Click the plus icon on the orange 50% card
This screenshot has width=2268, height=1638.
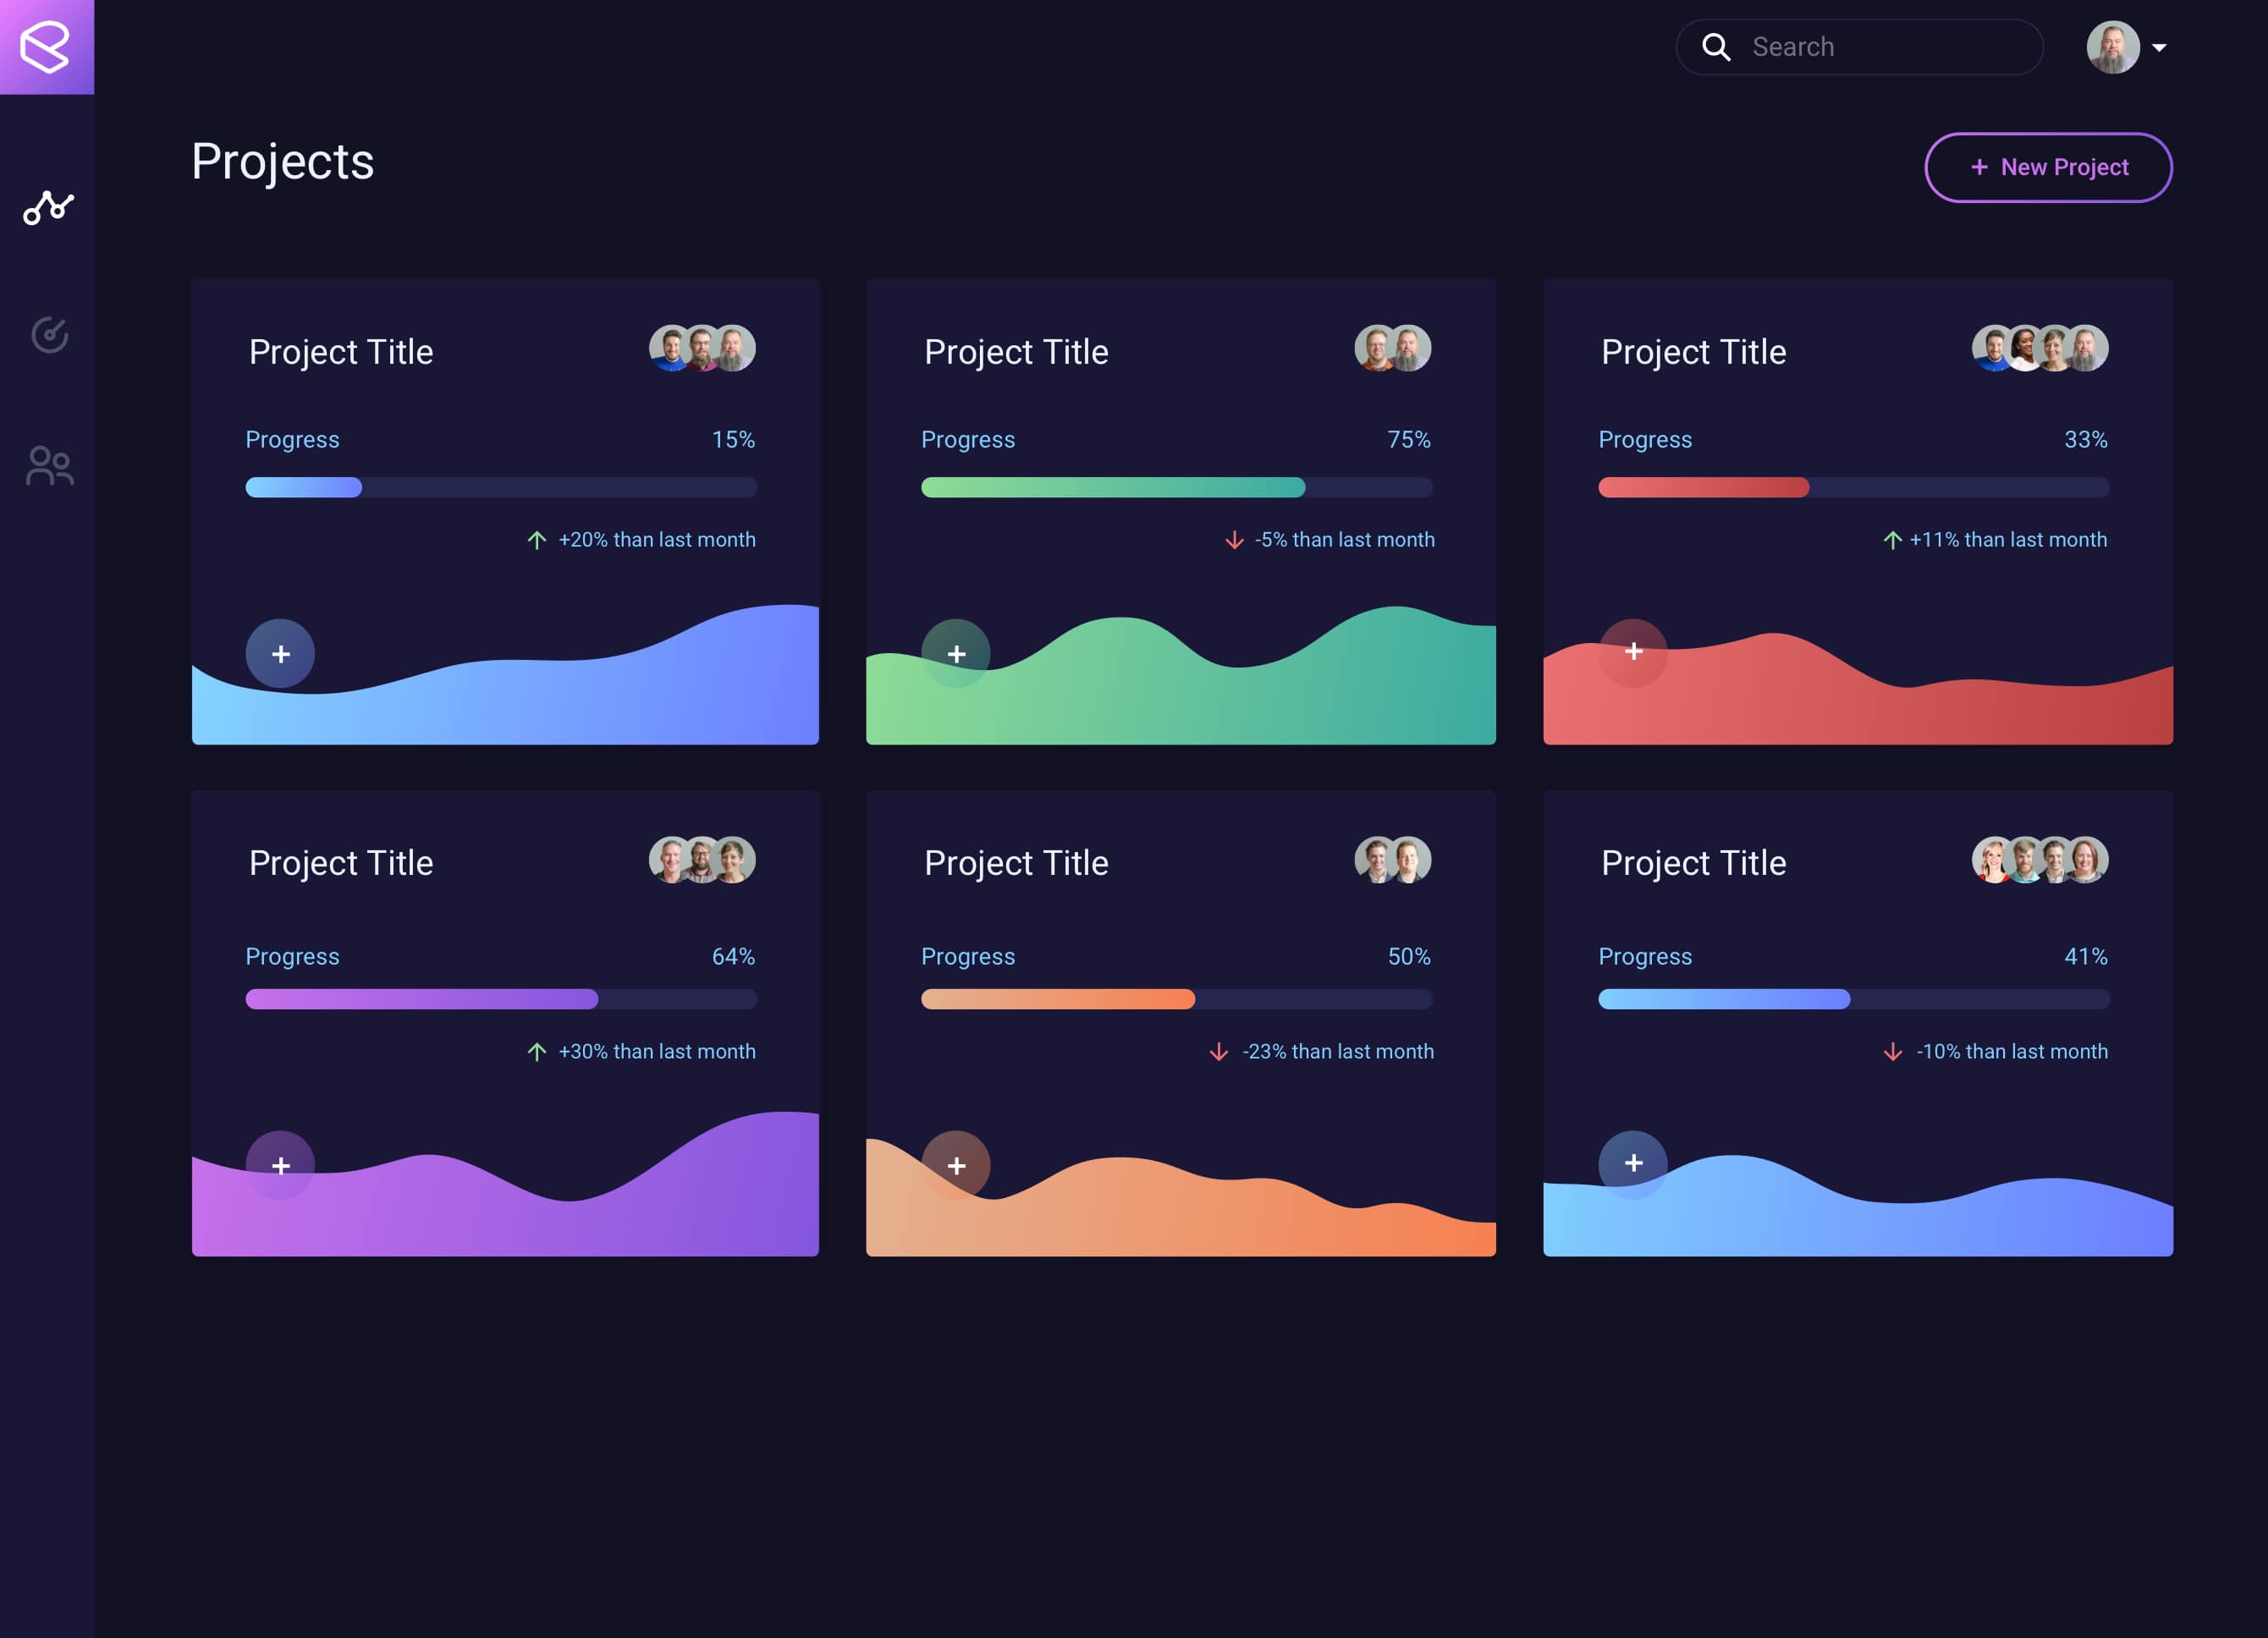957,1165
